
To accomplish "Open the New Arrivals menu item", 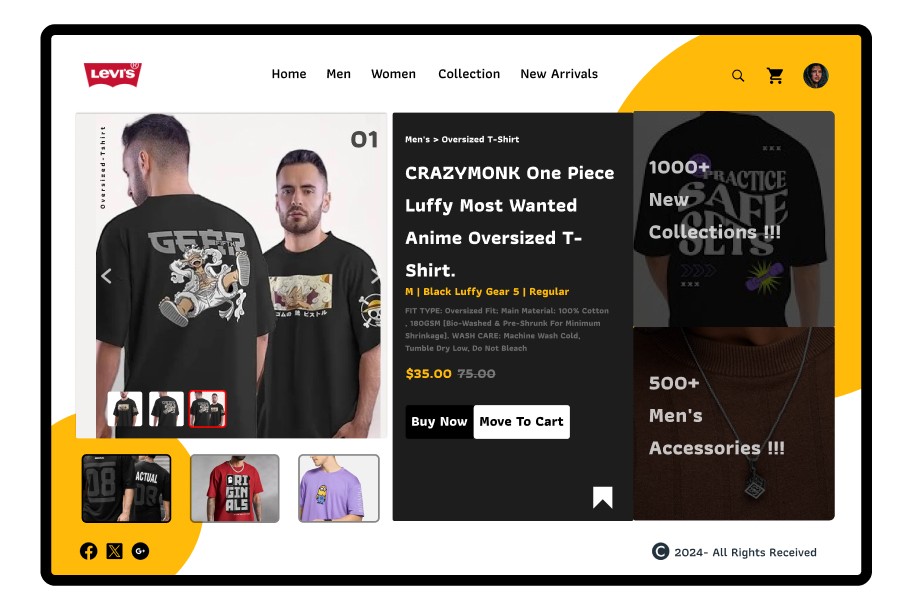I will (x=559, y=74).
